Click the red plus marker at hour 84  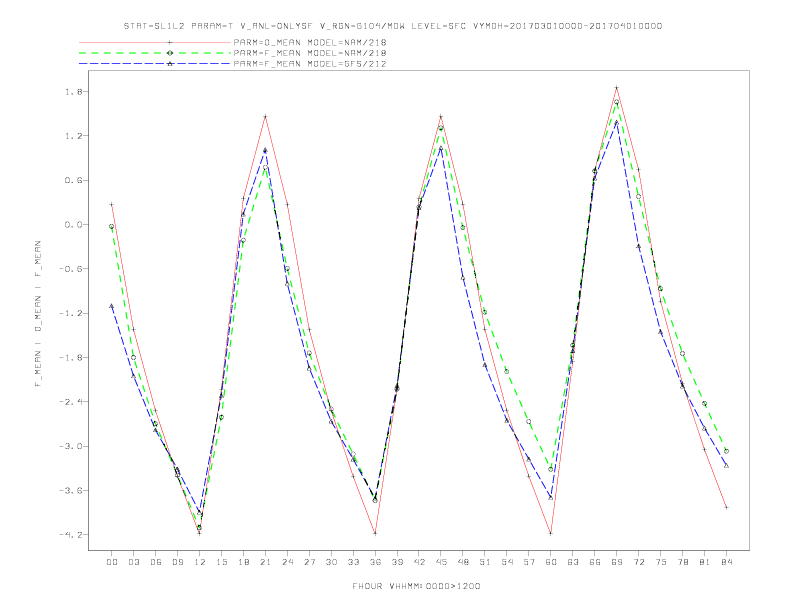pos(726,507)
